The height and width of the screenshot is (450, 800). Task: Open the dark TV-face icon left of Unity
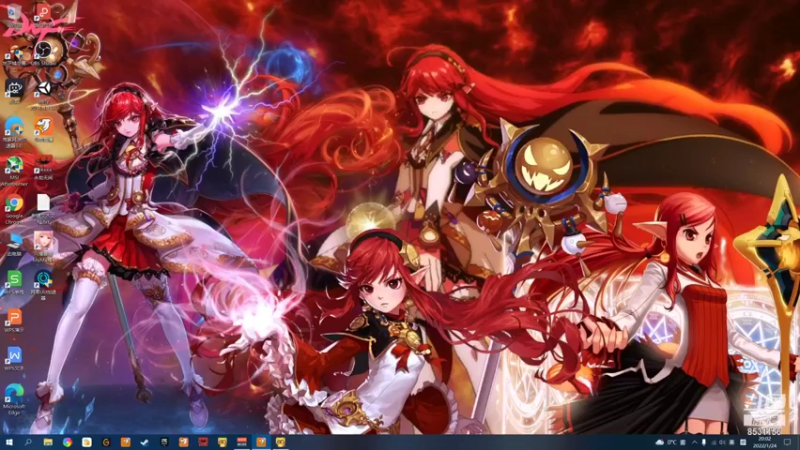click(x=14, y=92)
